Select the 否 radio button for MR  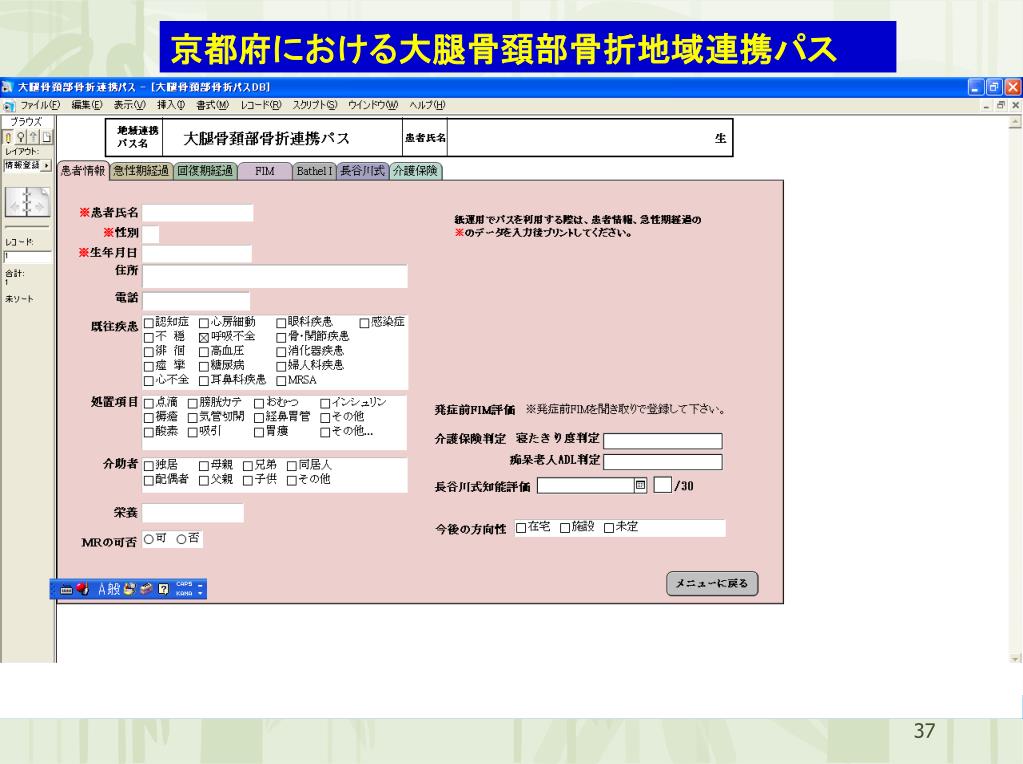click(x=181, y=539)
